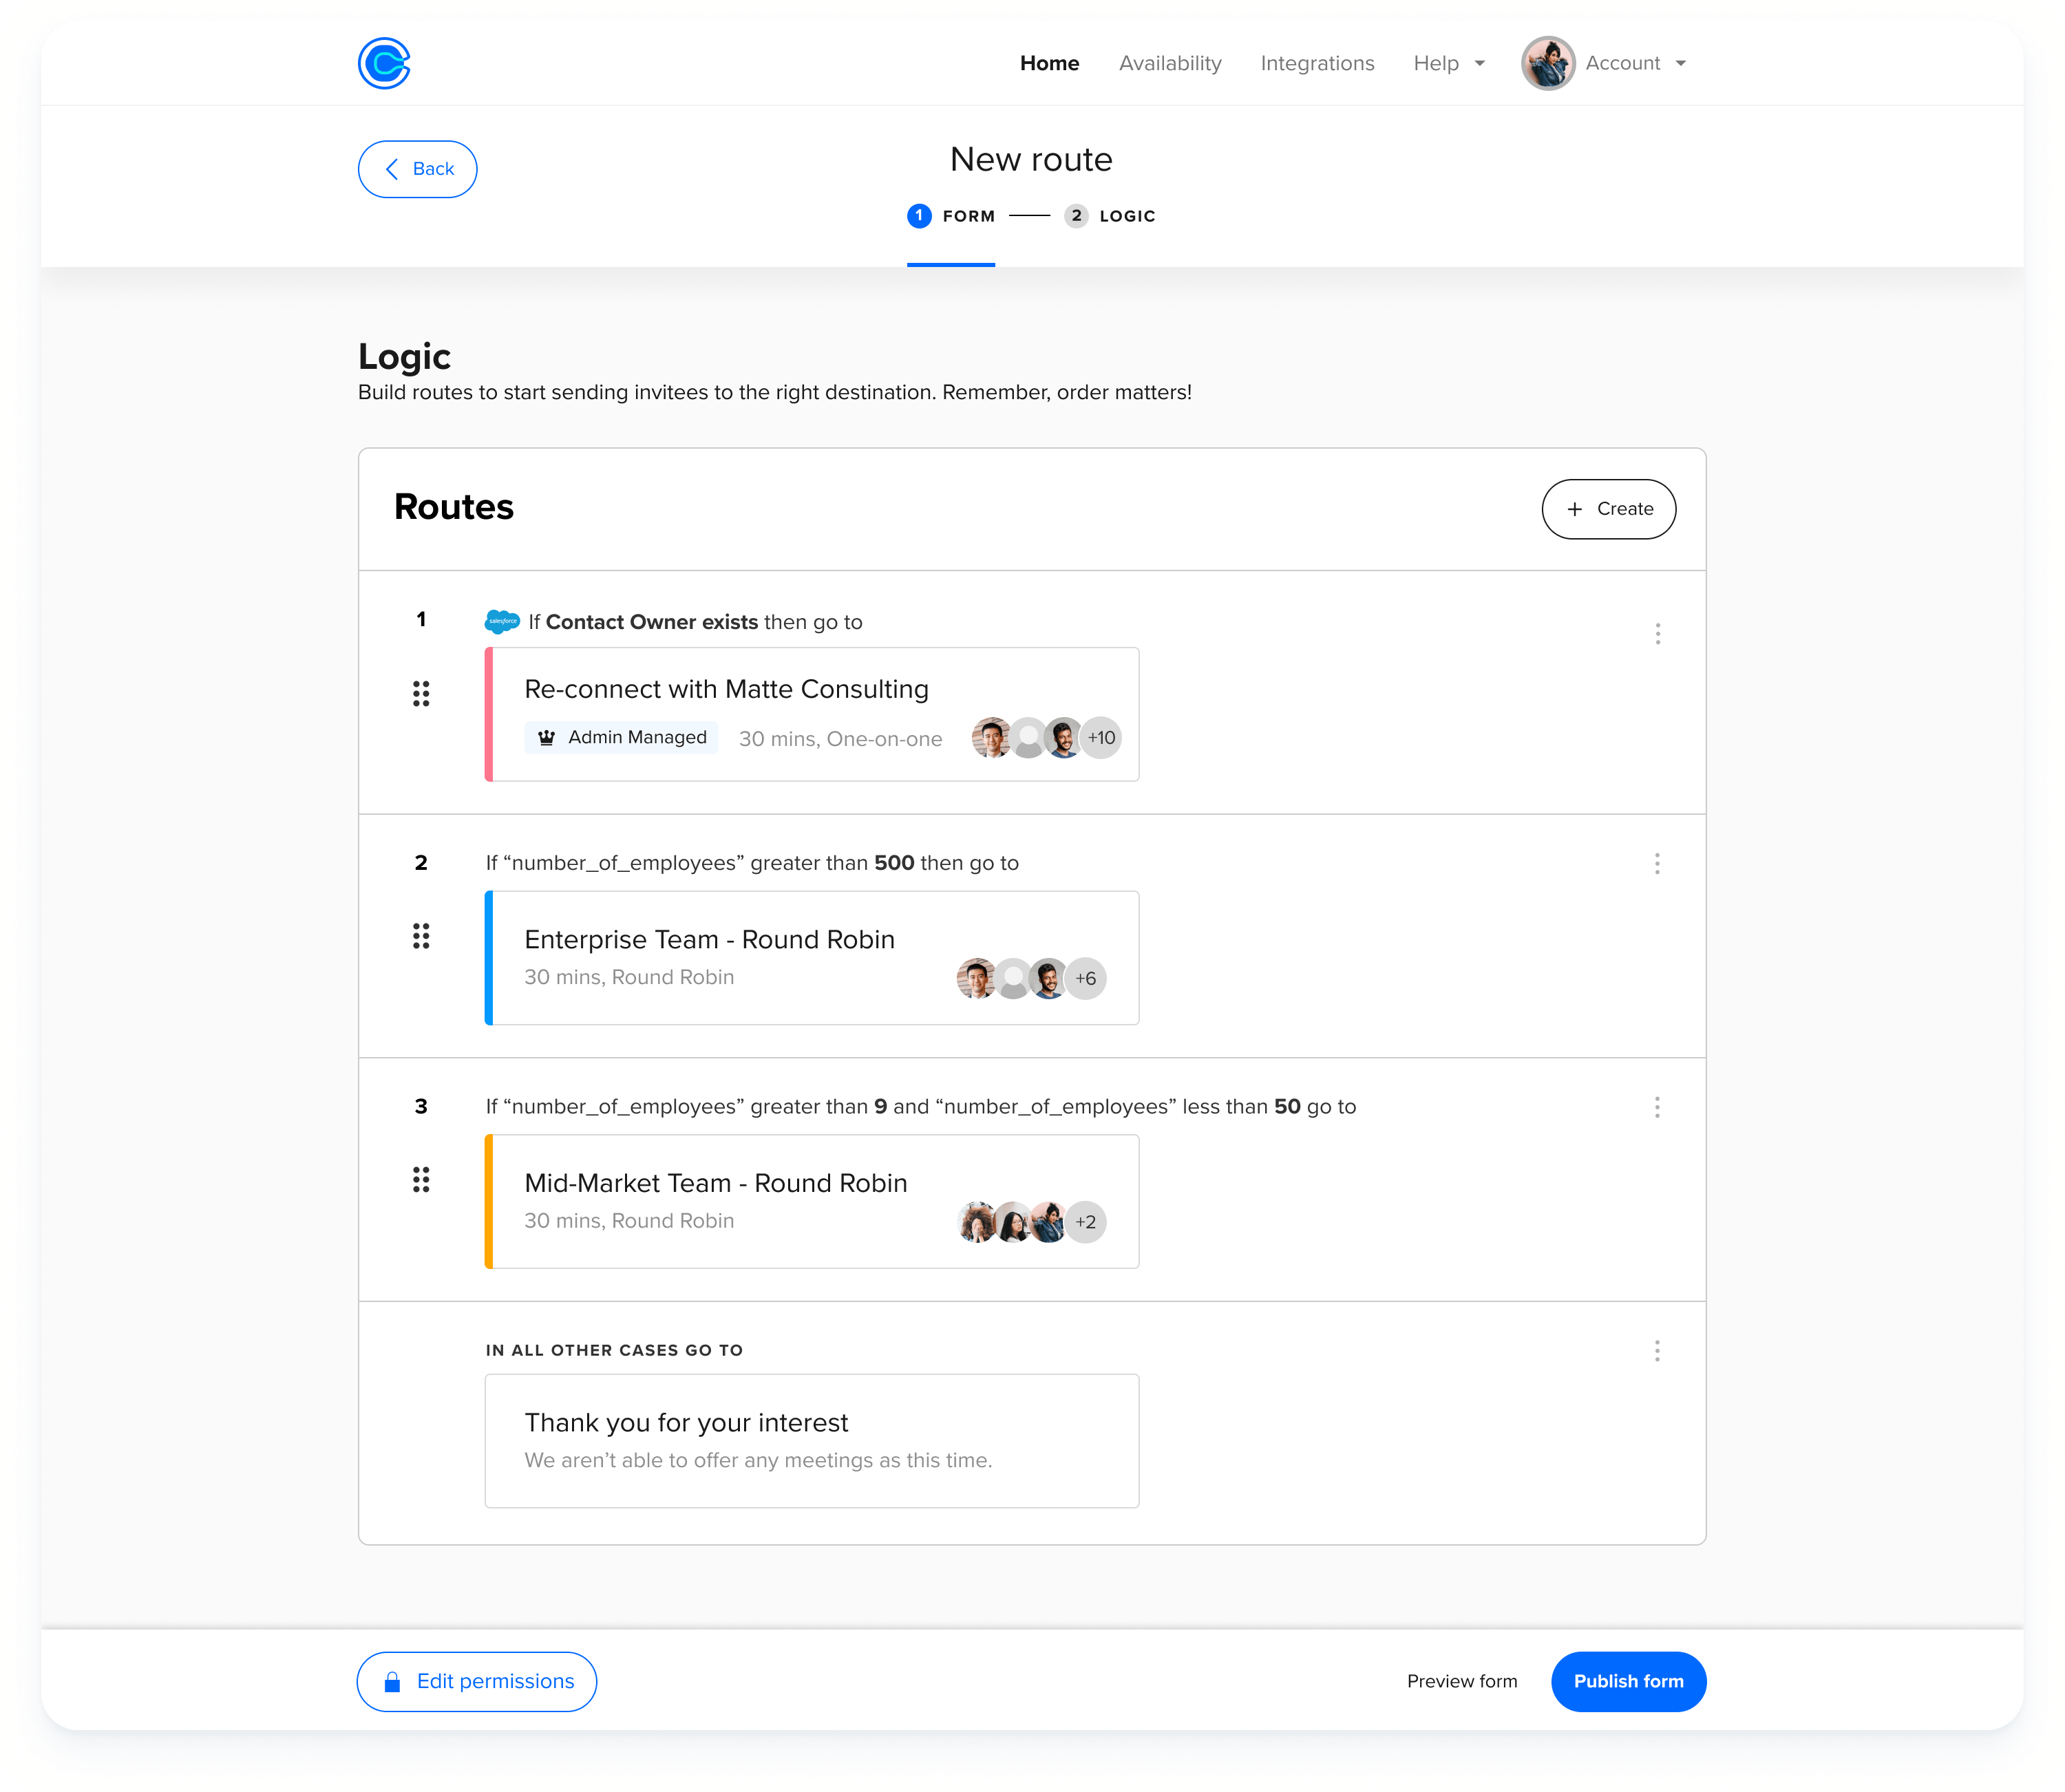Image resolution: width=2065 pixels, height=1792 pixels.
Task: Open the three-dot menu for route 1
Action: coord(1657,634)
